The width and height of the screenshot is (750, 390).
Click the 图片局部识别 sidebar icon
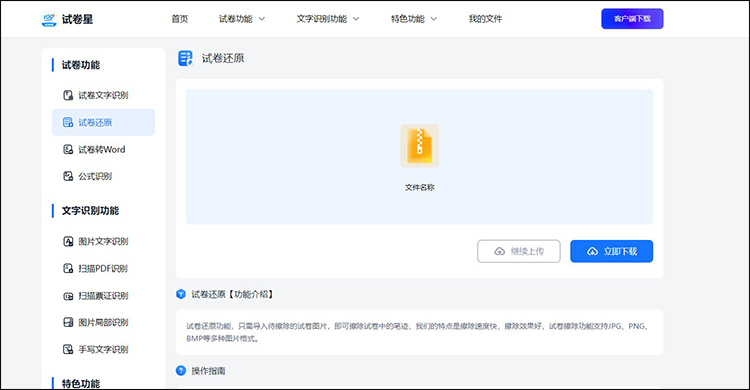point(68,322)
